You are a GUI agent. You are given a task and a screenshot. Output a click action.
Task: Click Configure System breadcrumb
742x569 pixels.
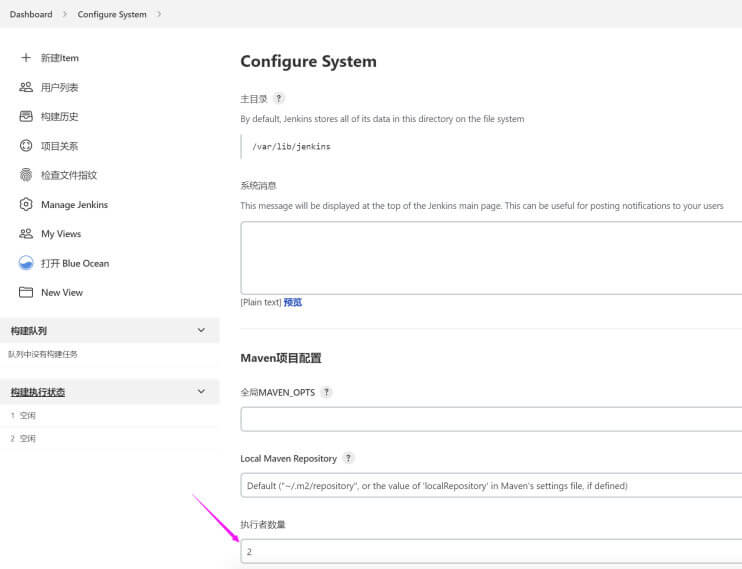click(x=112, y=14)
